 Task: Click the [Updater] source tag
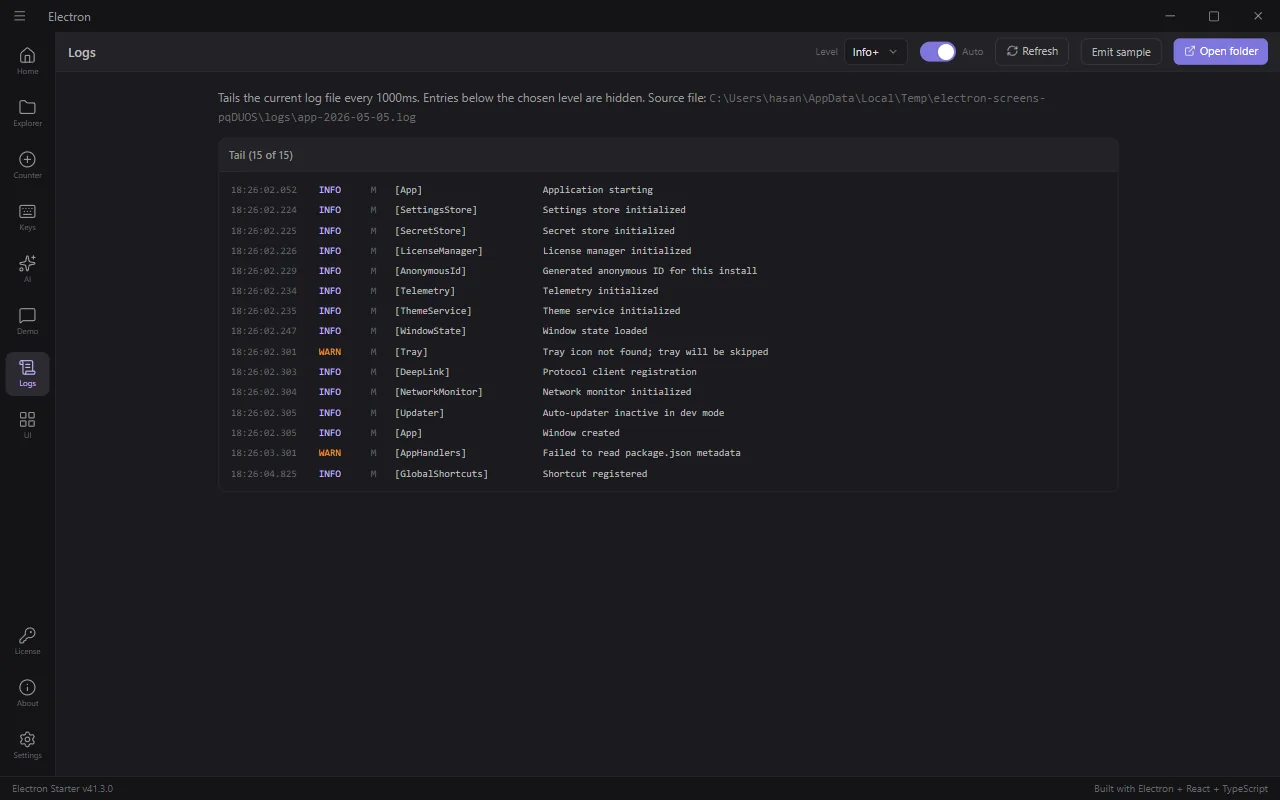point(419,413)
